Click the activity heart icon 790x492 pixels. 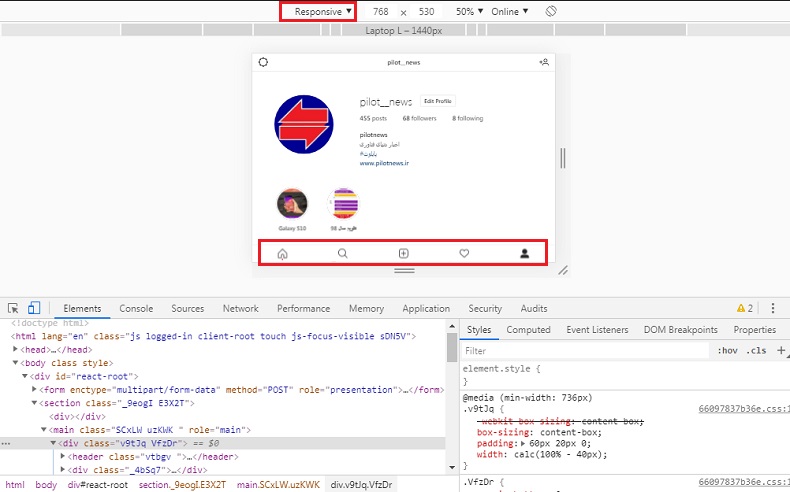pyautogui.click(x=464, y=253)
